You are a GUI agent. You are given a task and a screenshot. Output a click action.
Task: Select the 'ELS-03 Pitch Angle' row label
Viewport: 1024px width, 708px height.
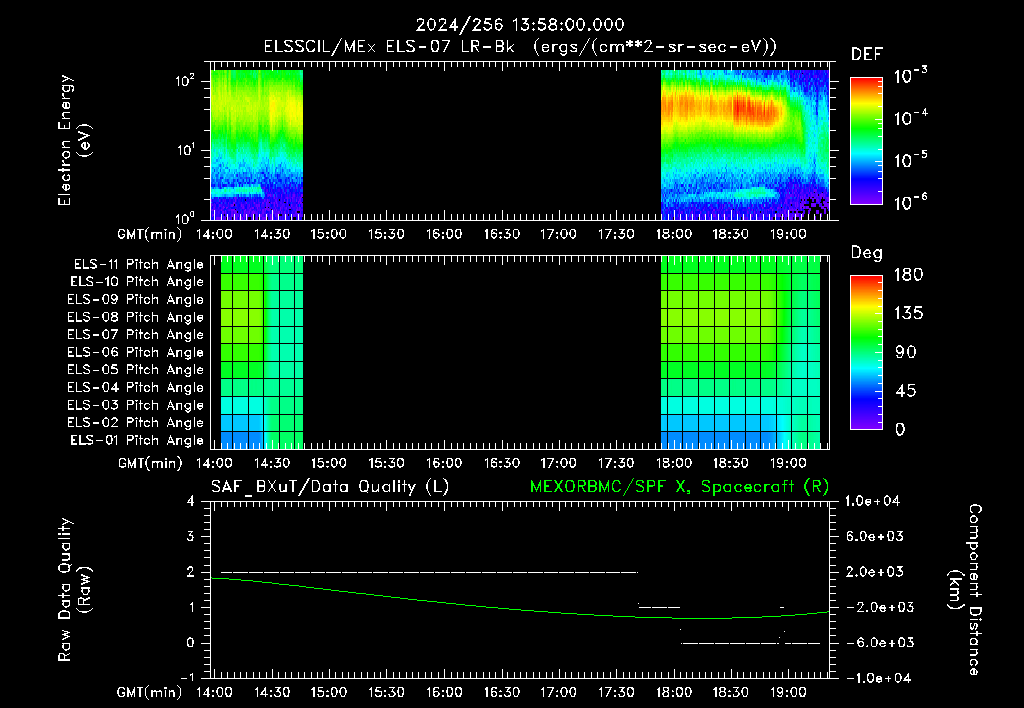coord(136,405)
